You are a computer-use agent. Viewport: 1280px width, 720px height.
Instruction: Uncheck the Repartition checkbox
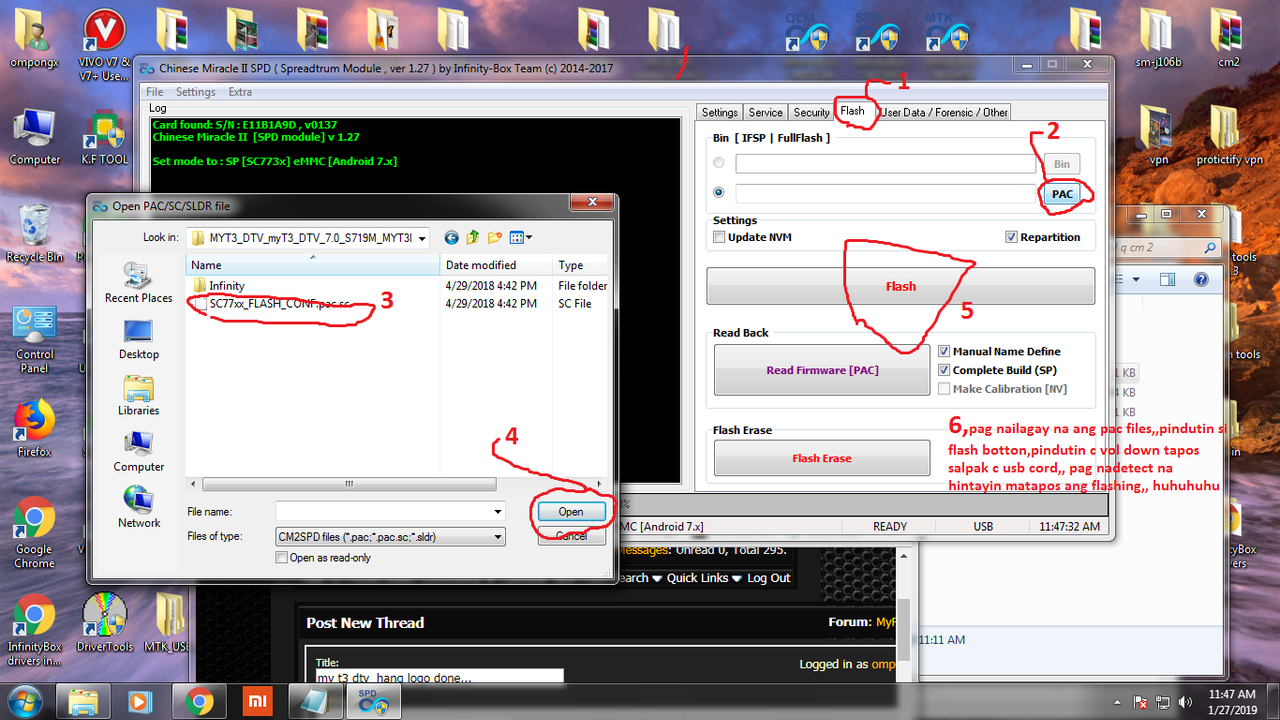[1012, 237]
